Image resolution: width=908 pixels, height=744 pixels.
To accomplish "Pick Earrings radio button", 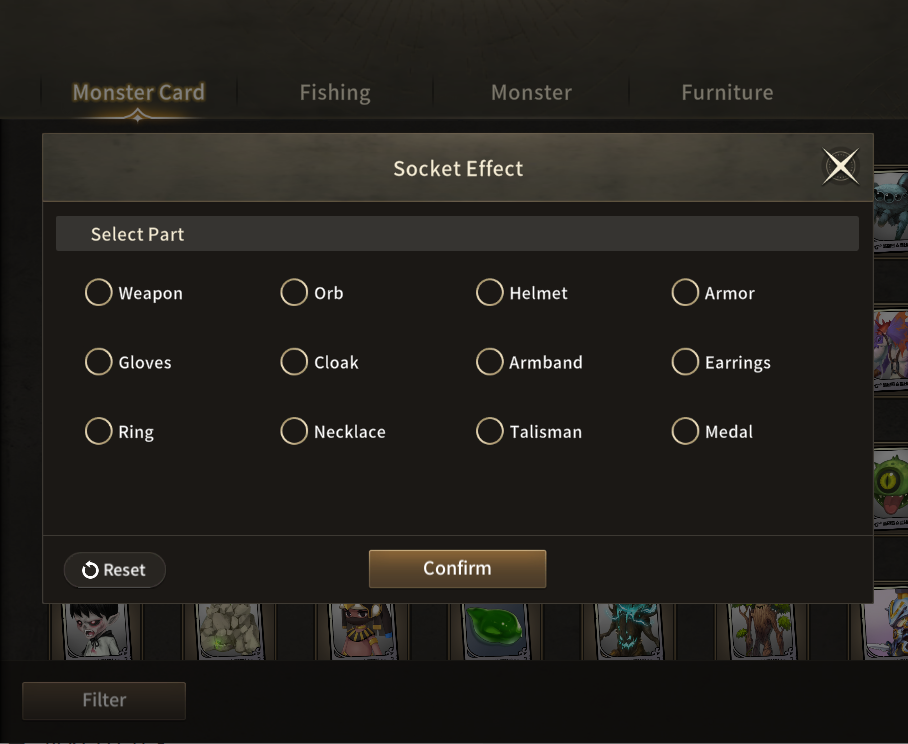I will coord(685,362).
